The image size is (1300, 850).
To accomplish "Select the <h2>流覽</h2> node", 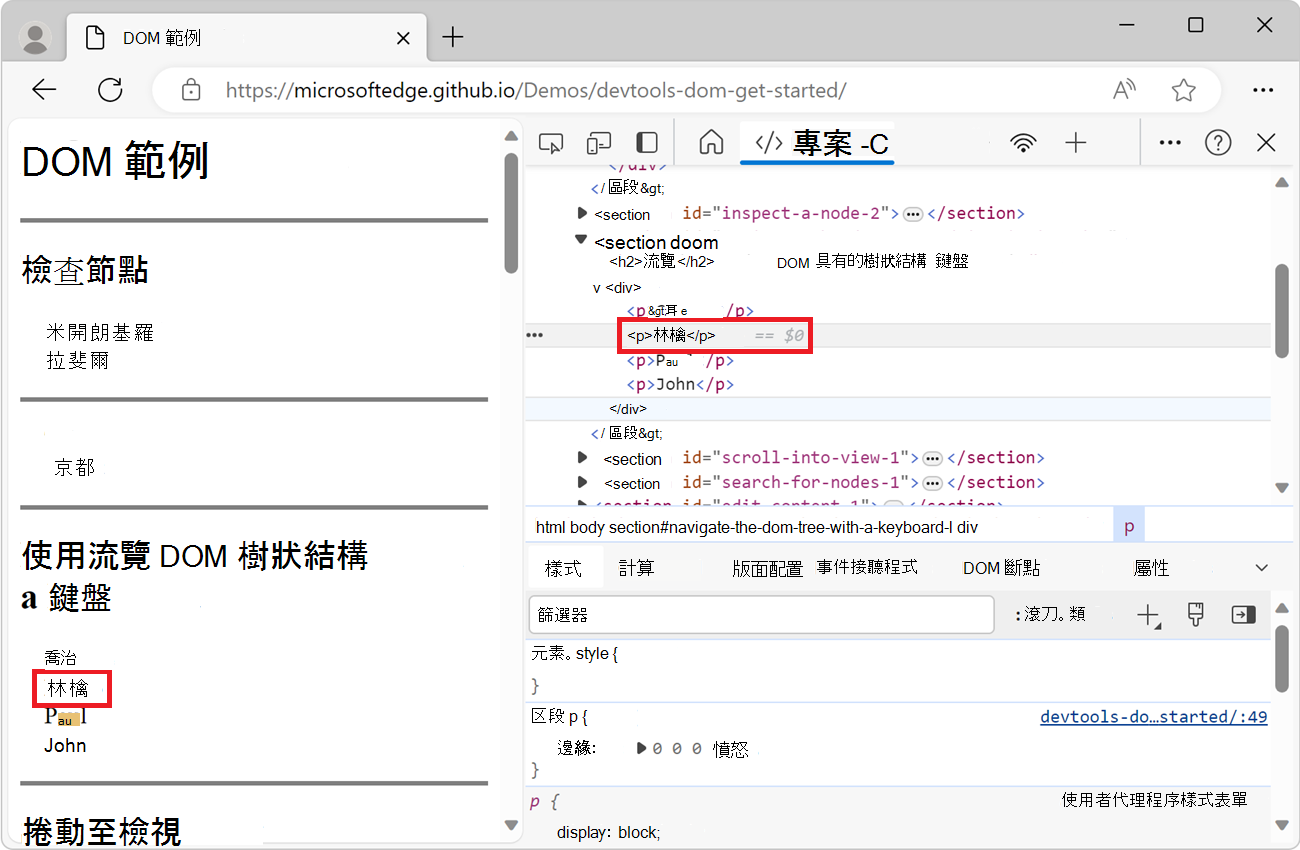I will pyautogui.click(x=661, y=262).
